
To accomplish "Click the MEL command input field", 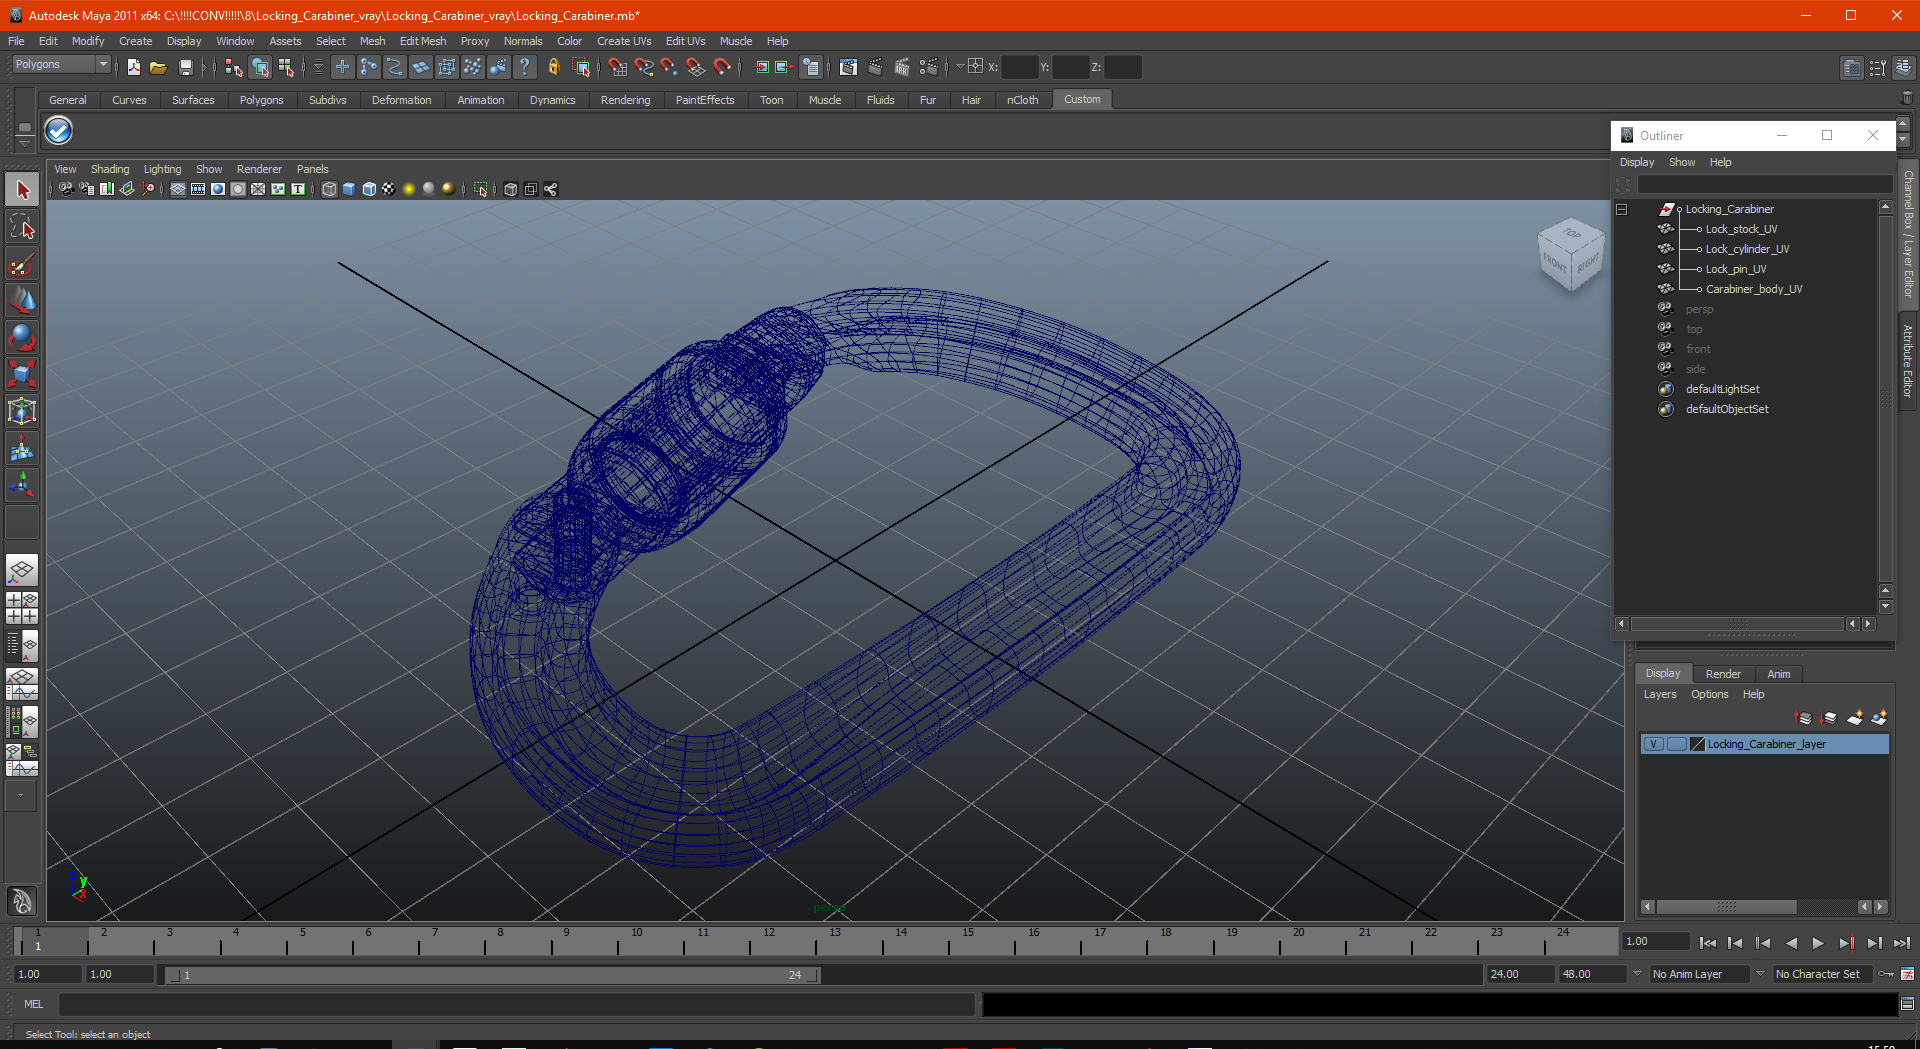I will coord(516,1004).
